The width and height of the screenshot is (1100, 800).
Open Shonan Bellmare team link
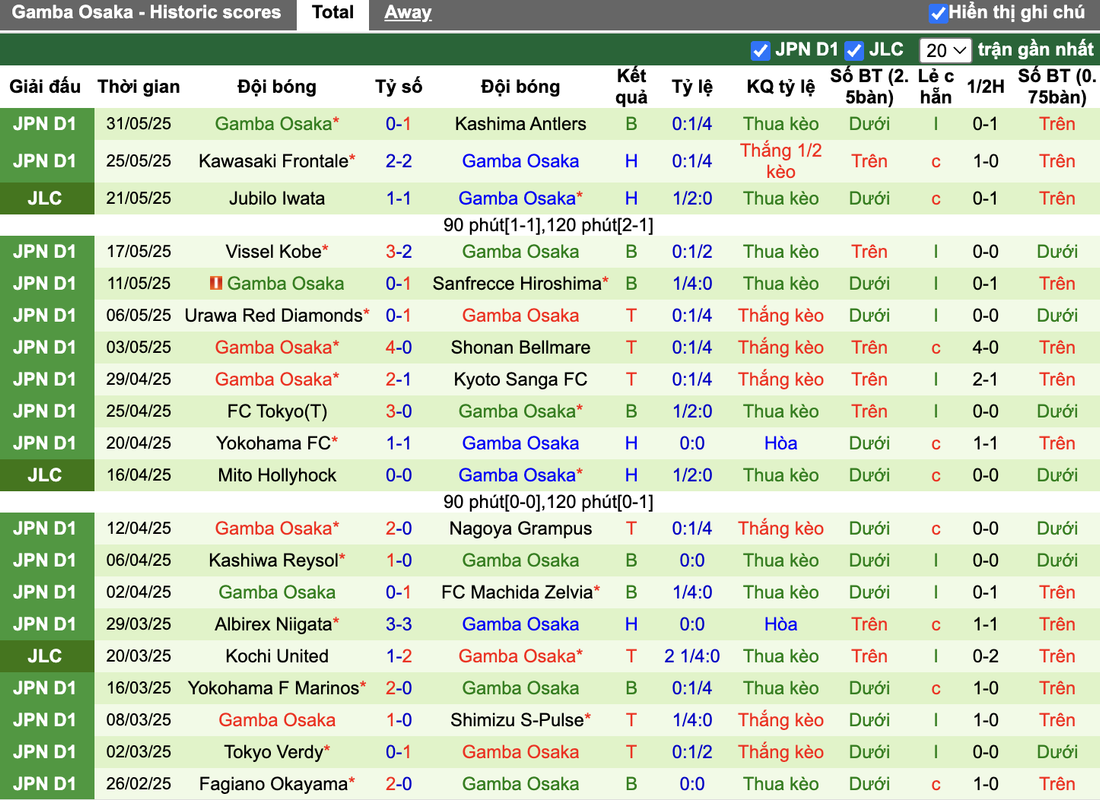coord(520,347)
